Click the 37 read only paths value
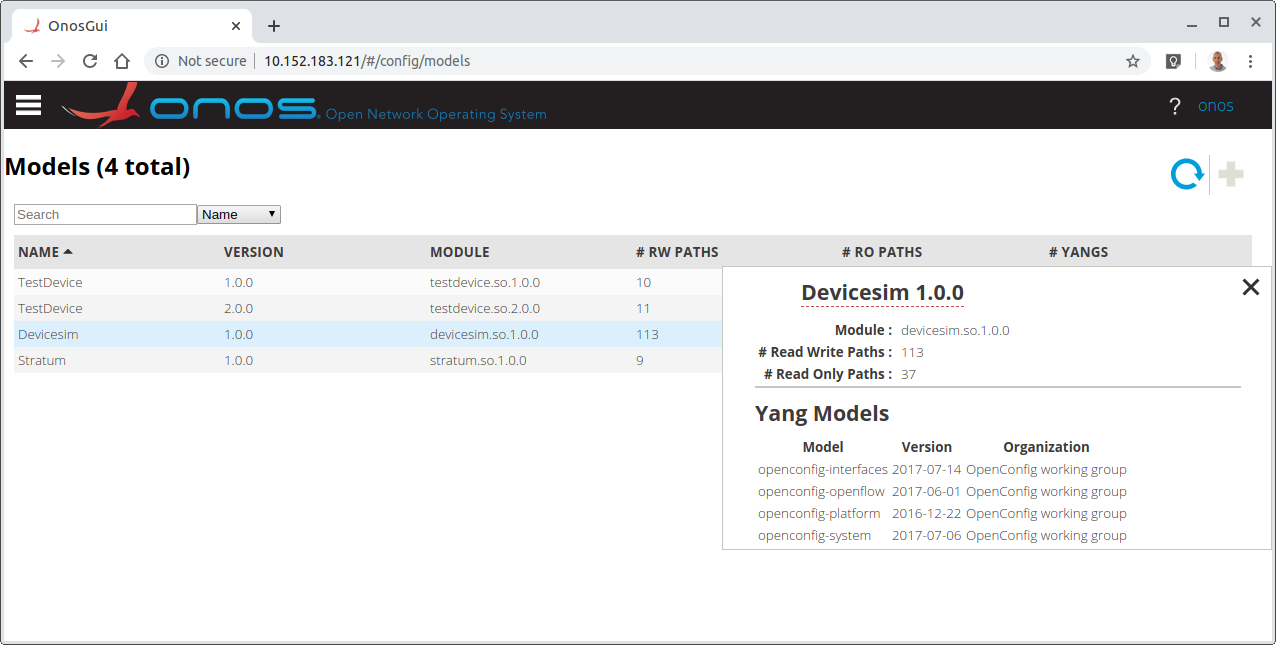 coord(908,375)
